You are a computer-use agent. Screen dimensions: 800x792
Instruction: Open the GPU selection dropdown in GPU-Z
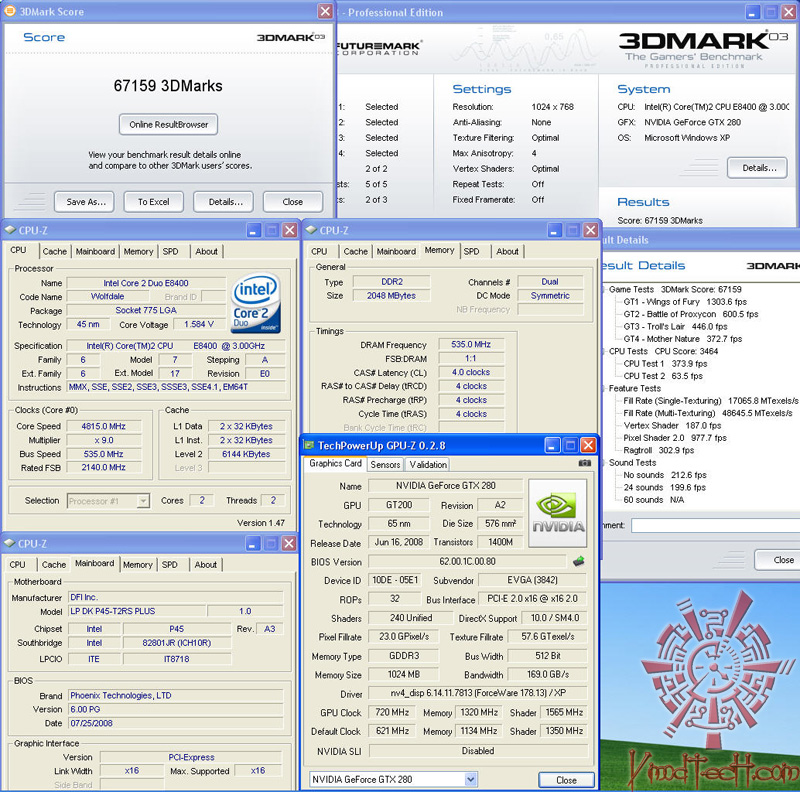coord(470,779)
